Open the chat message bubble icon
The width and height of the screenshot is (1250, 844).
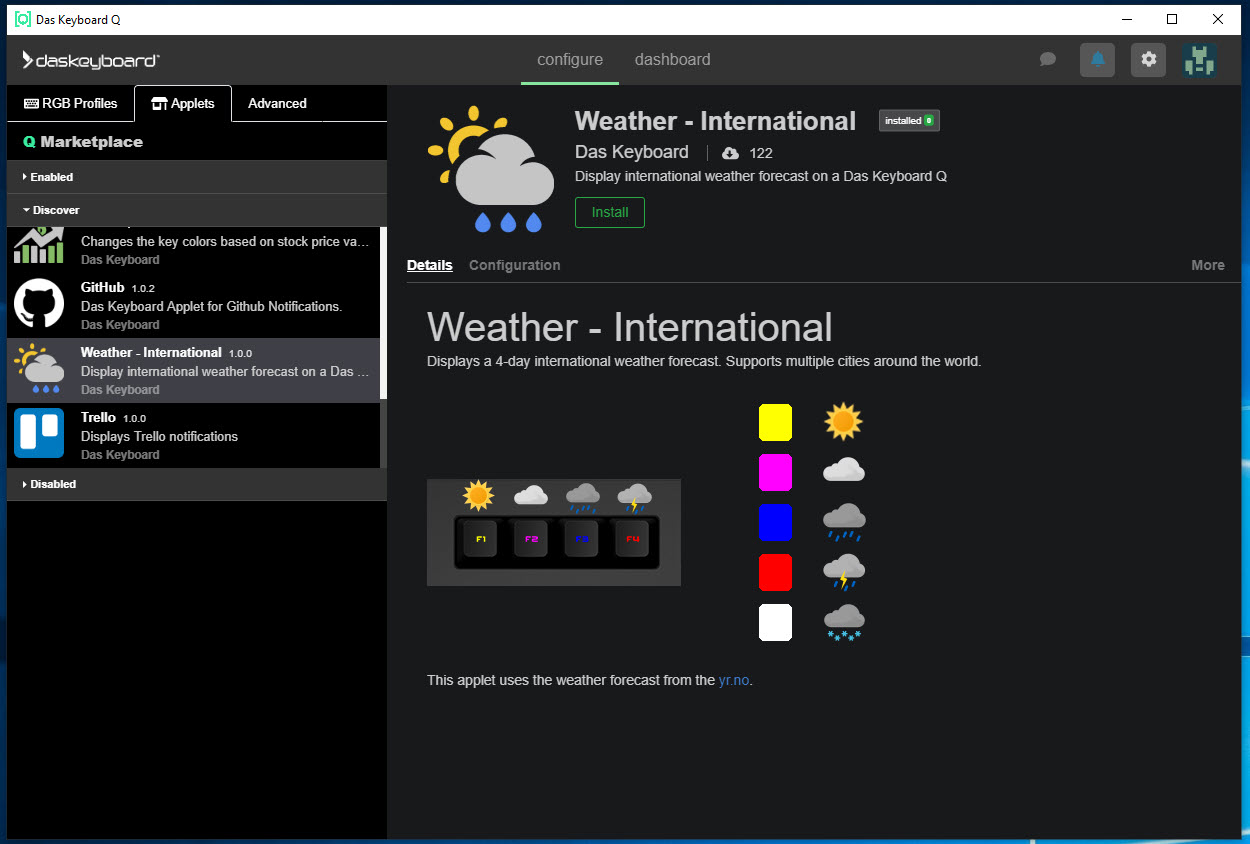[x=1047, y=59]
